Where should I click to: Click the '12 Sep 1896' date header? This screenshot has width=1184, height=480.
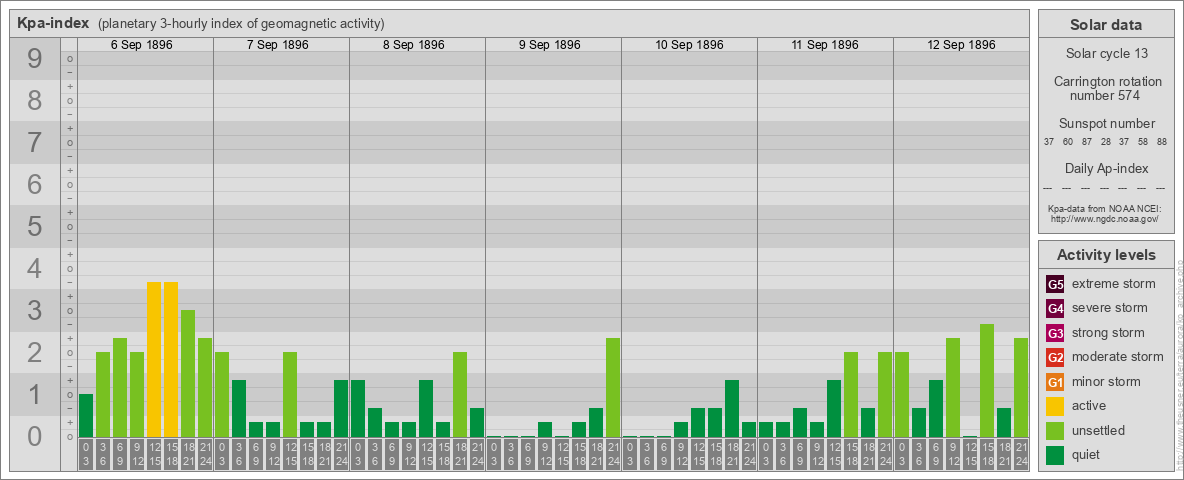point(960,45)
